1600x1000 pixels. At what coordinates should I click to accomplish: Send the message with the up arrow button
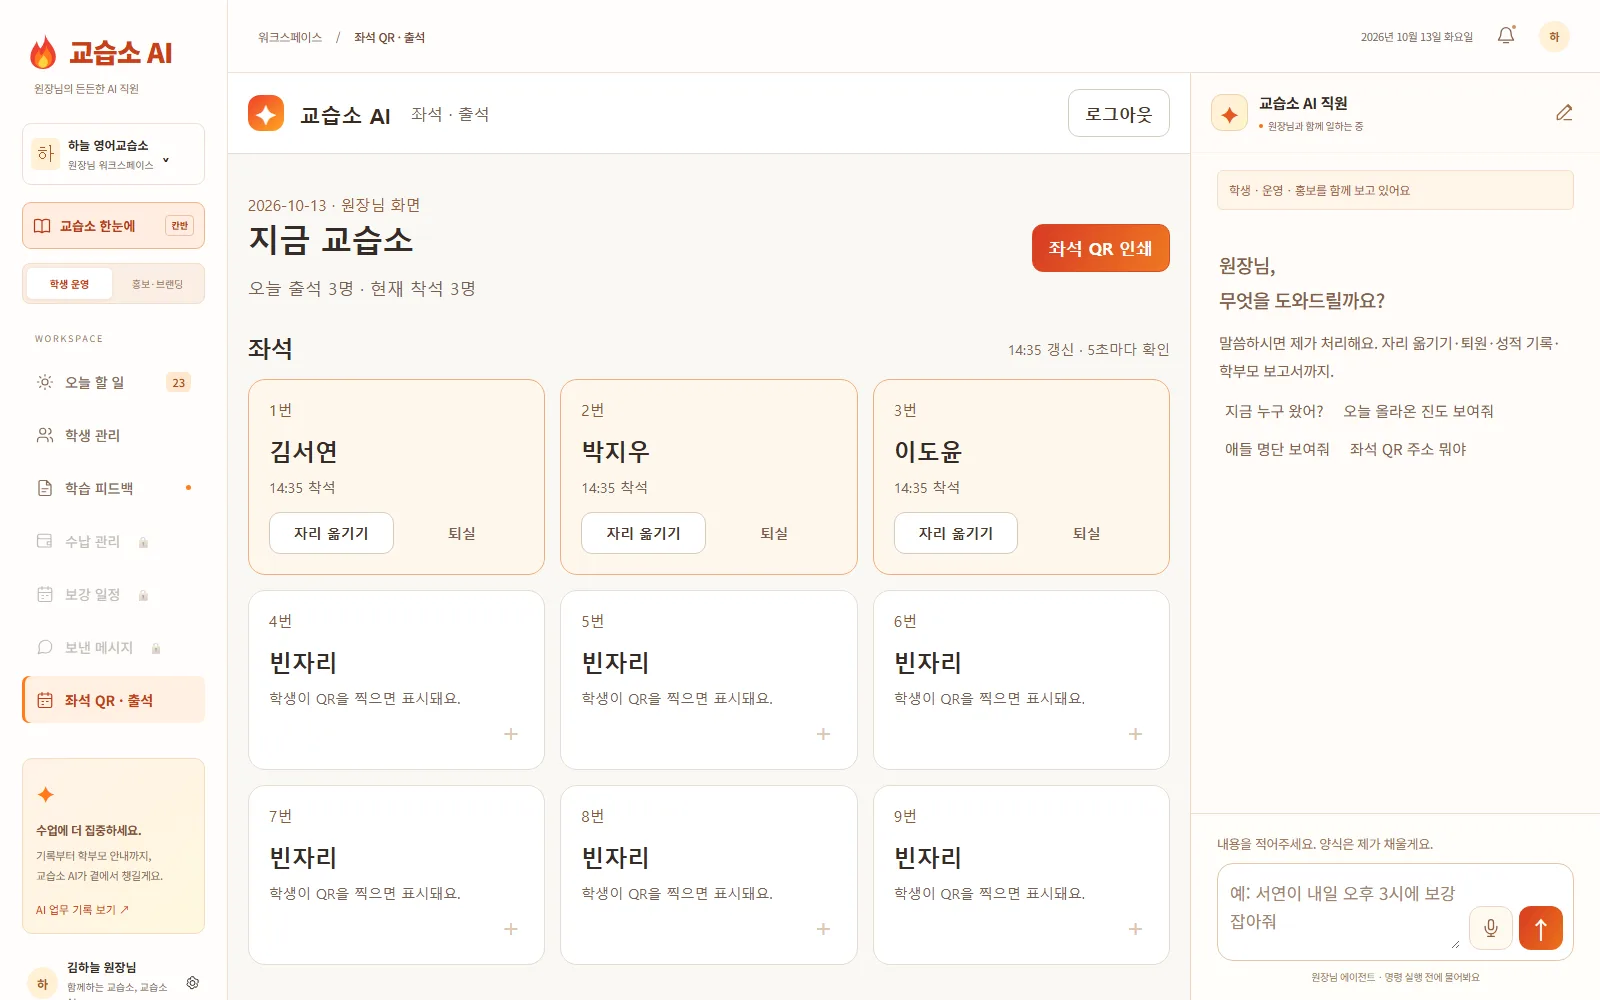[x=1541, y=928]
